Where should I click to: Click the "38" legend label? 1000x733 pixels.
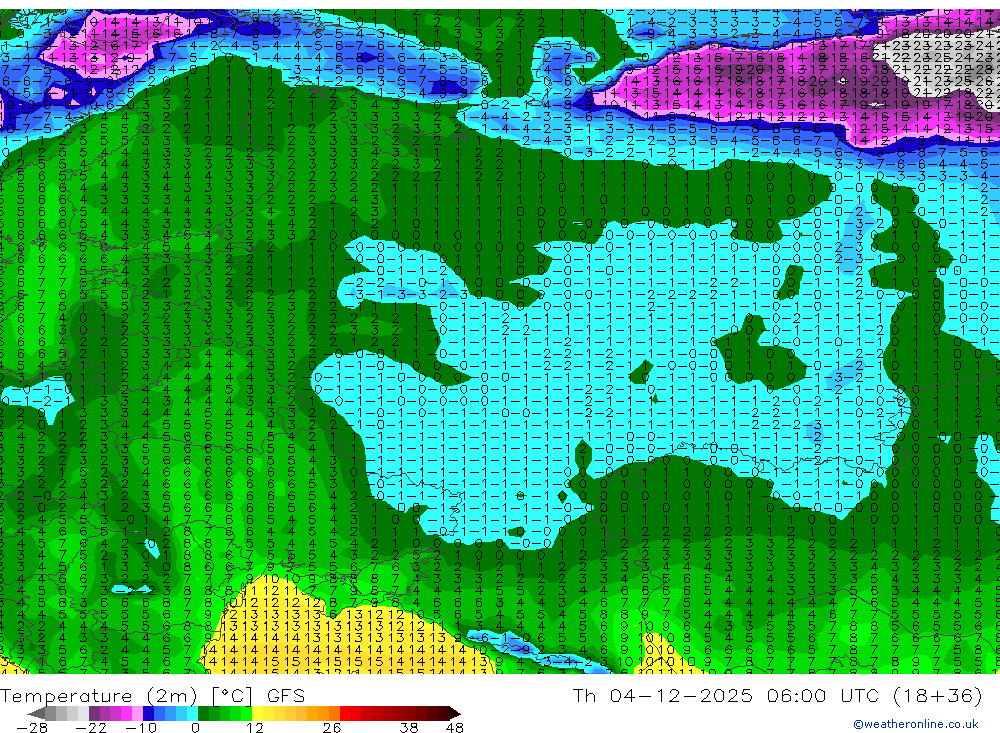[x=409, y=728]
